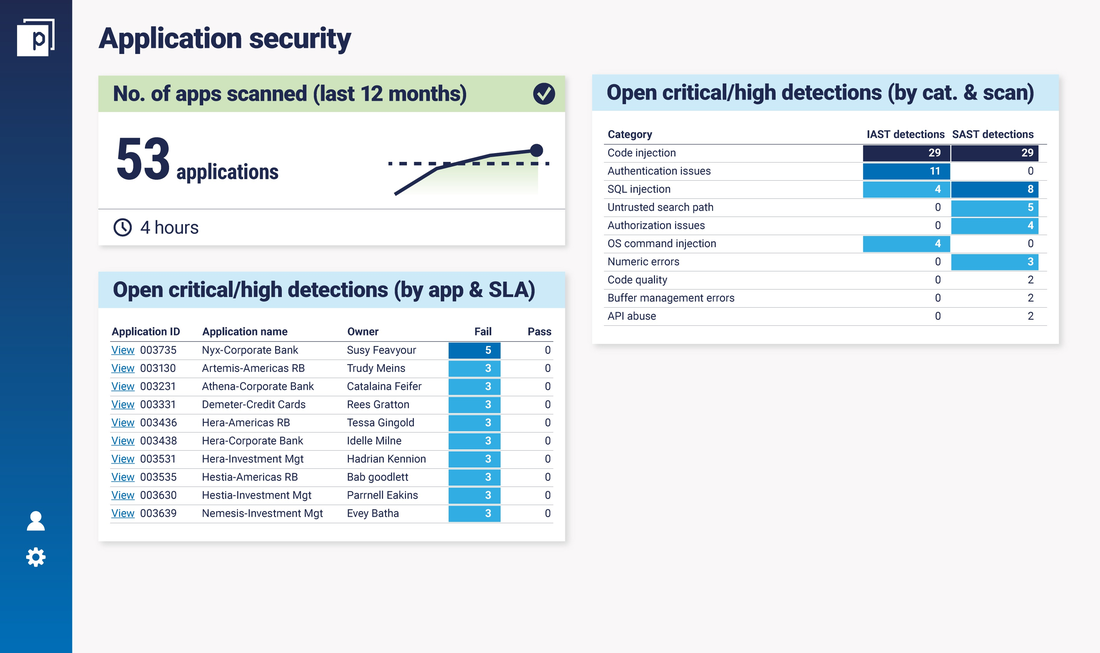
Task: Open the user profile icon in sidebar
Action: pyautogui.click(x=36, y=520)
